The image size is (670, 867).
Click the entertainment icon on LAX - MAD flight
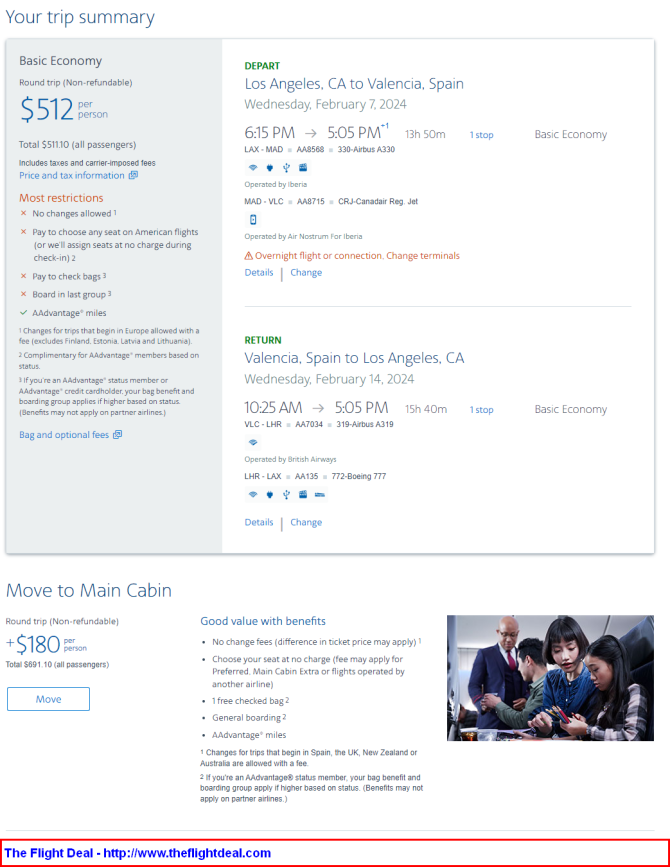tap(303, 167)
